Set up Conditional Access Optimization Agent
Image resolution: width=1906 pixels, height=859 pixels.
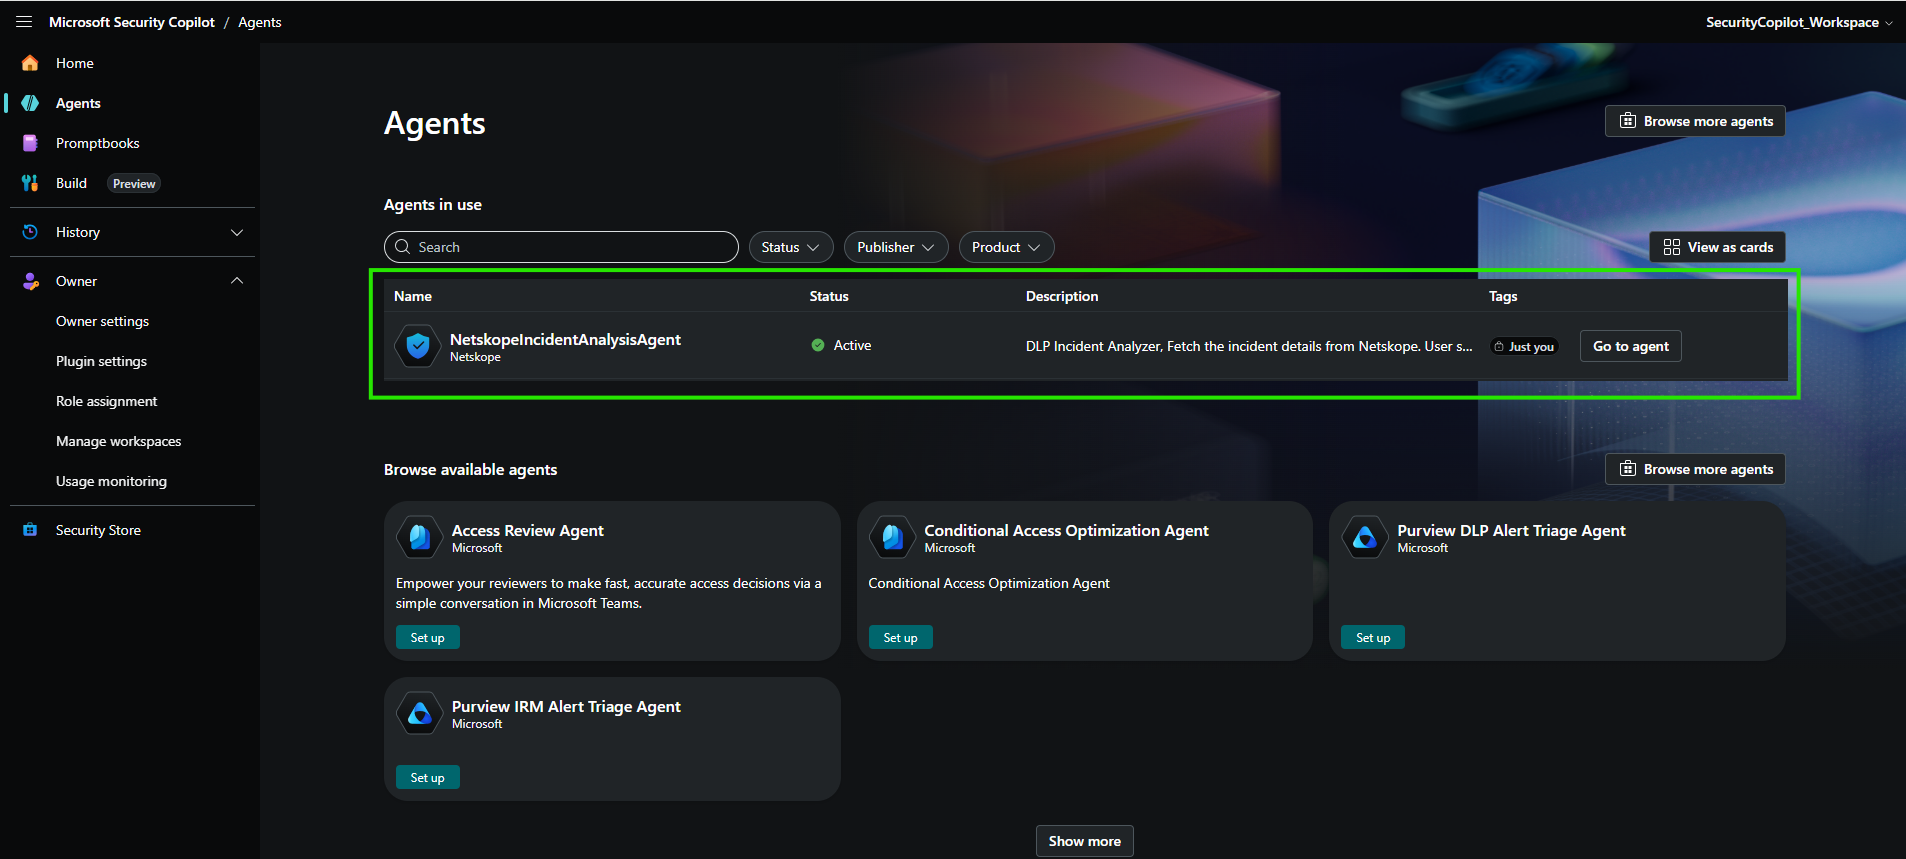pyautogui.click(x=900, y=637)
